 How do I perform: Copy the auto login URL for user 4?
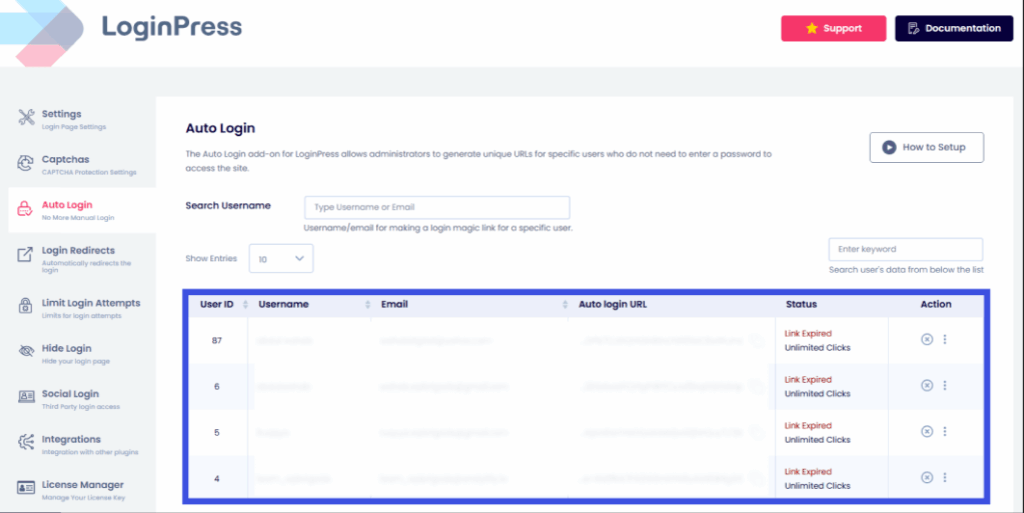coord(757,478)
